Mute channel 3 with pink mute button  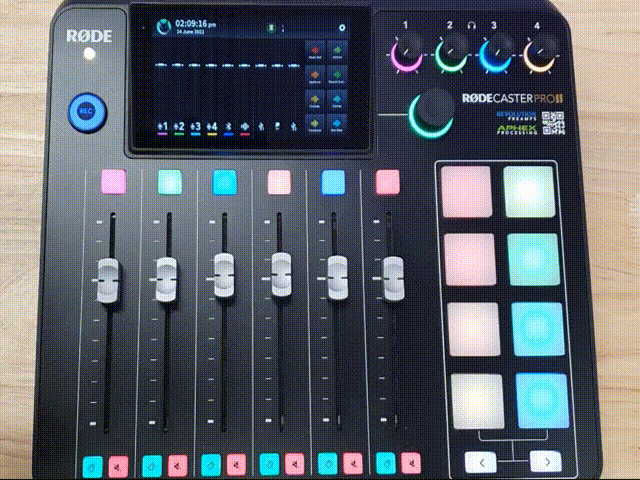(x=237, y=464)
